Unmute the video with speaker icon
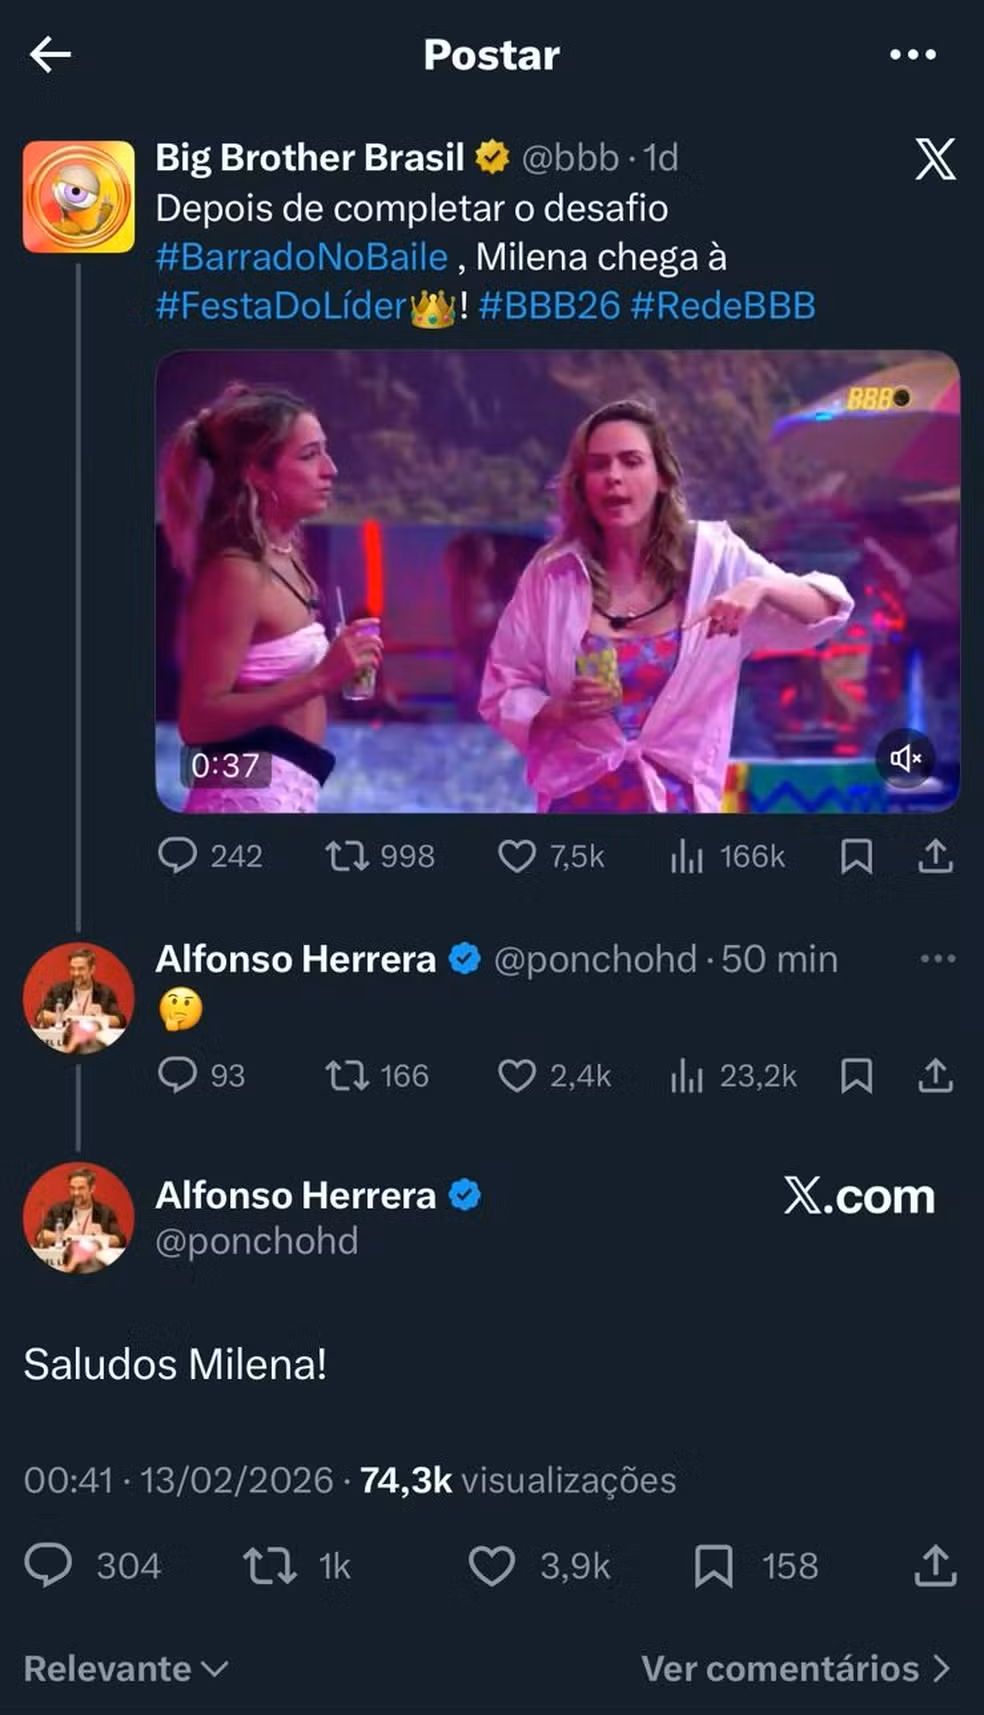This screenshot has height=1715, width=984. [x=905, y=759]
